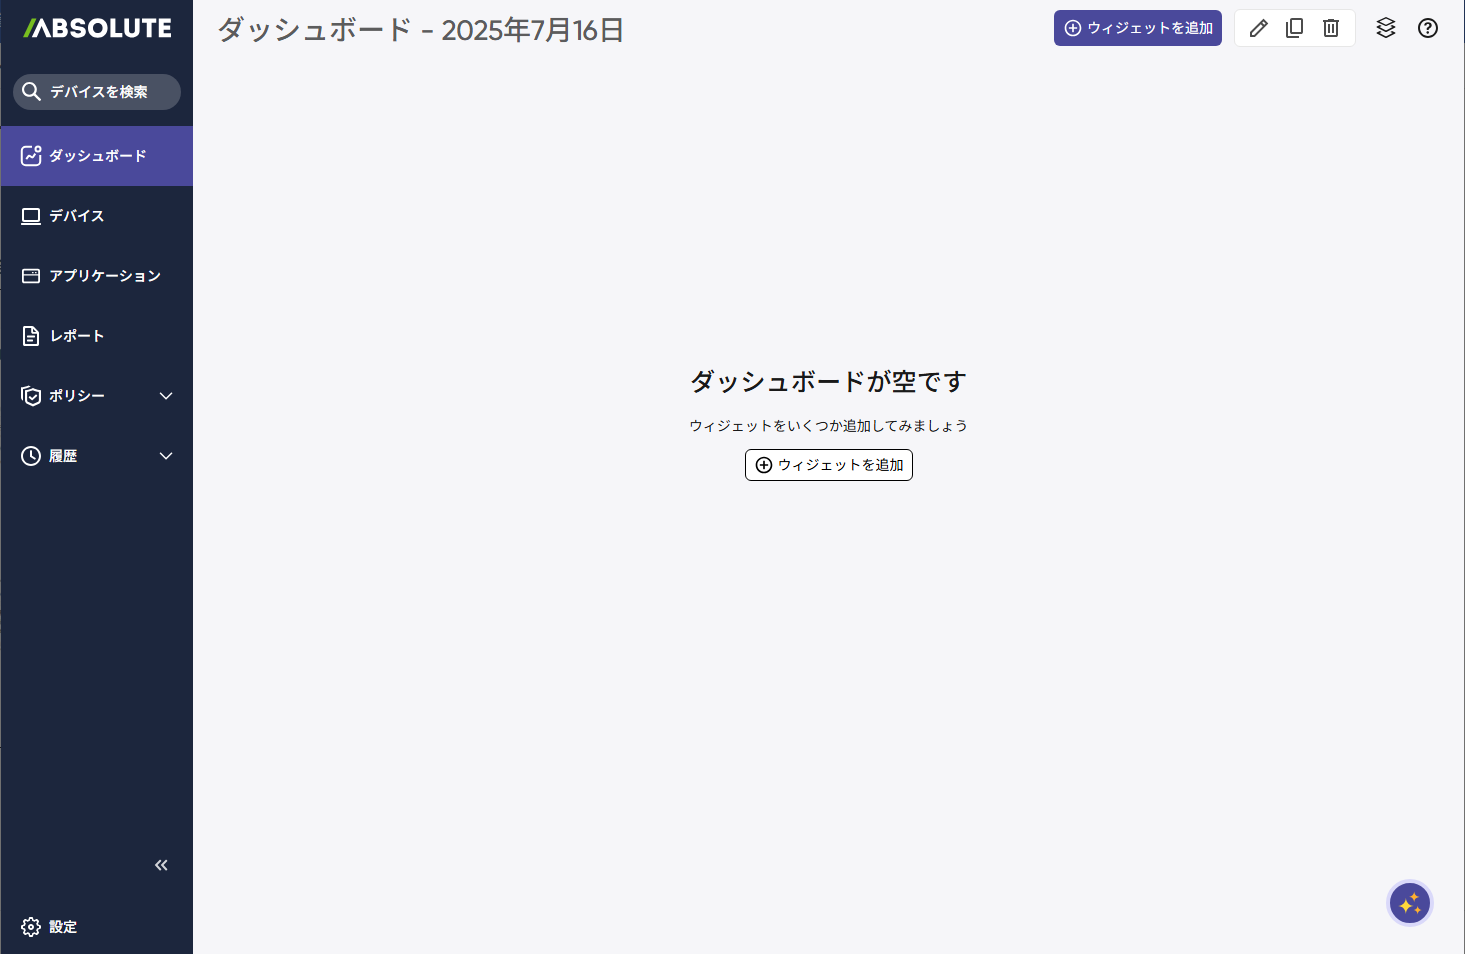
Task: Go to アプリケーション in the sidebar
Action: 104,276
